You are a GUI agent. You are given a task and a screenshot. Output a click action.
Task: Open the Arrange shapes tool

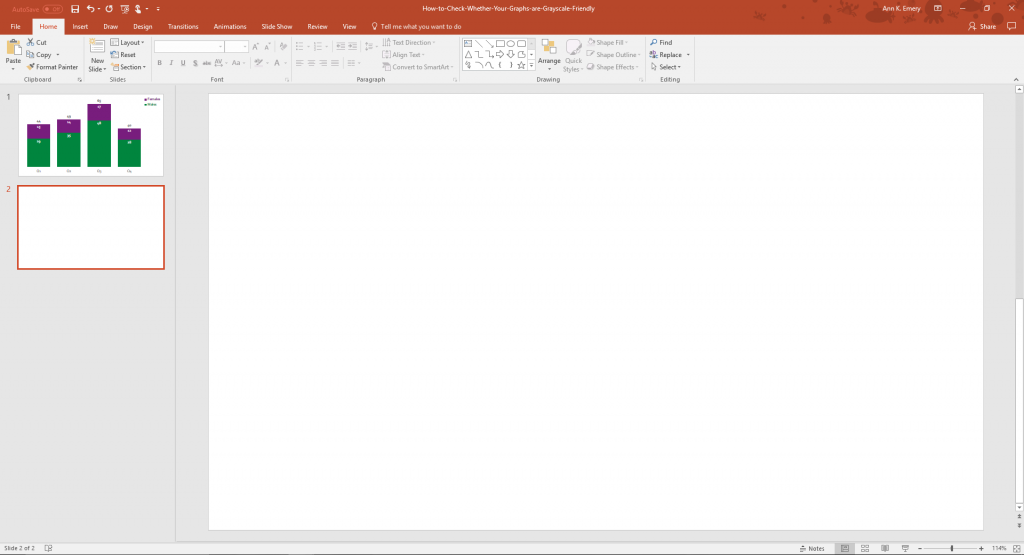(x=549, y=53)
